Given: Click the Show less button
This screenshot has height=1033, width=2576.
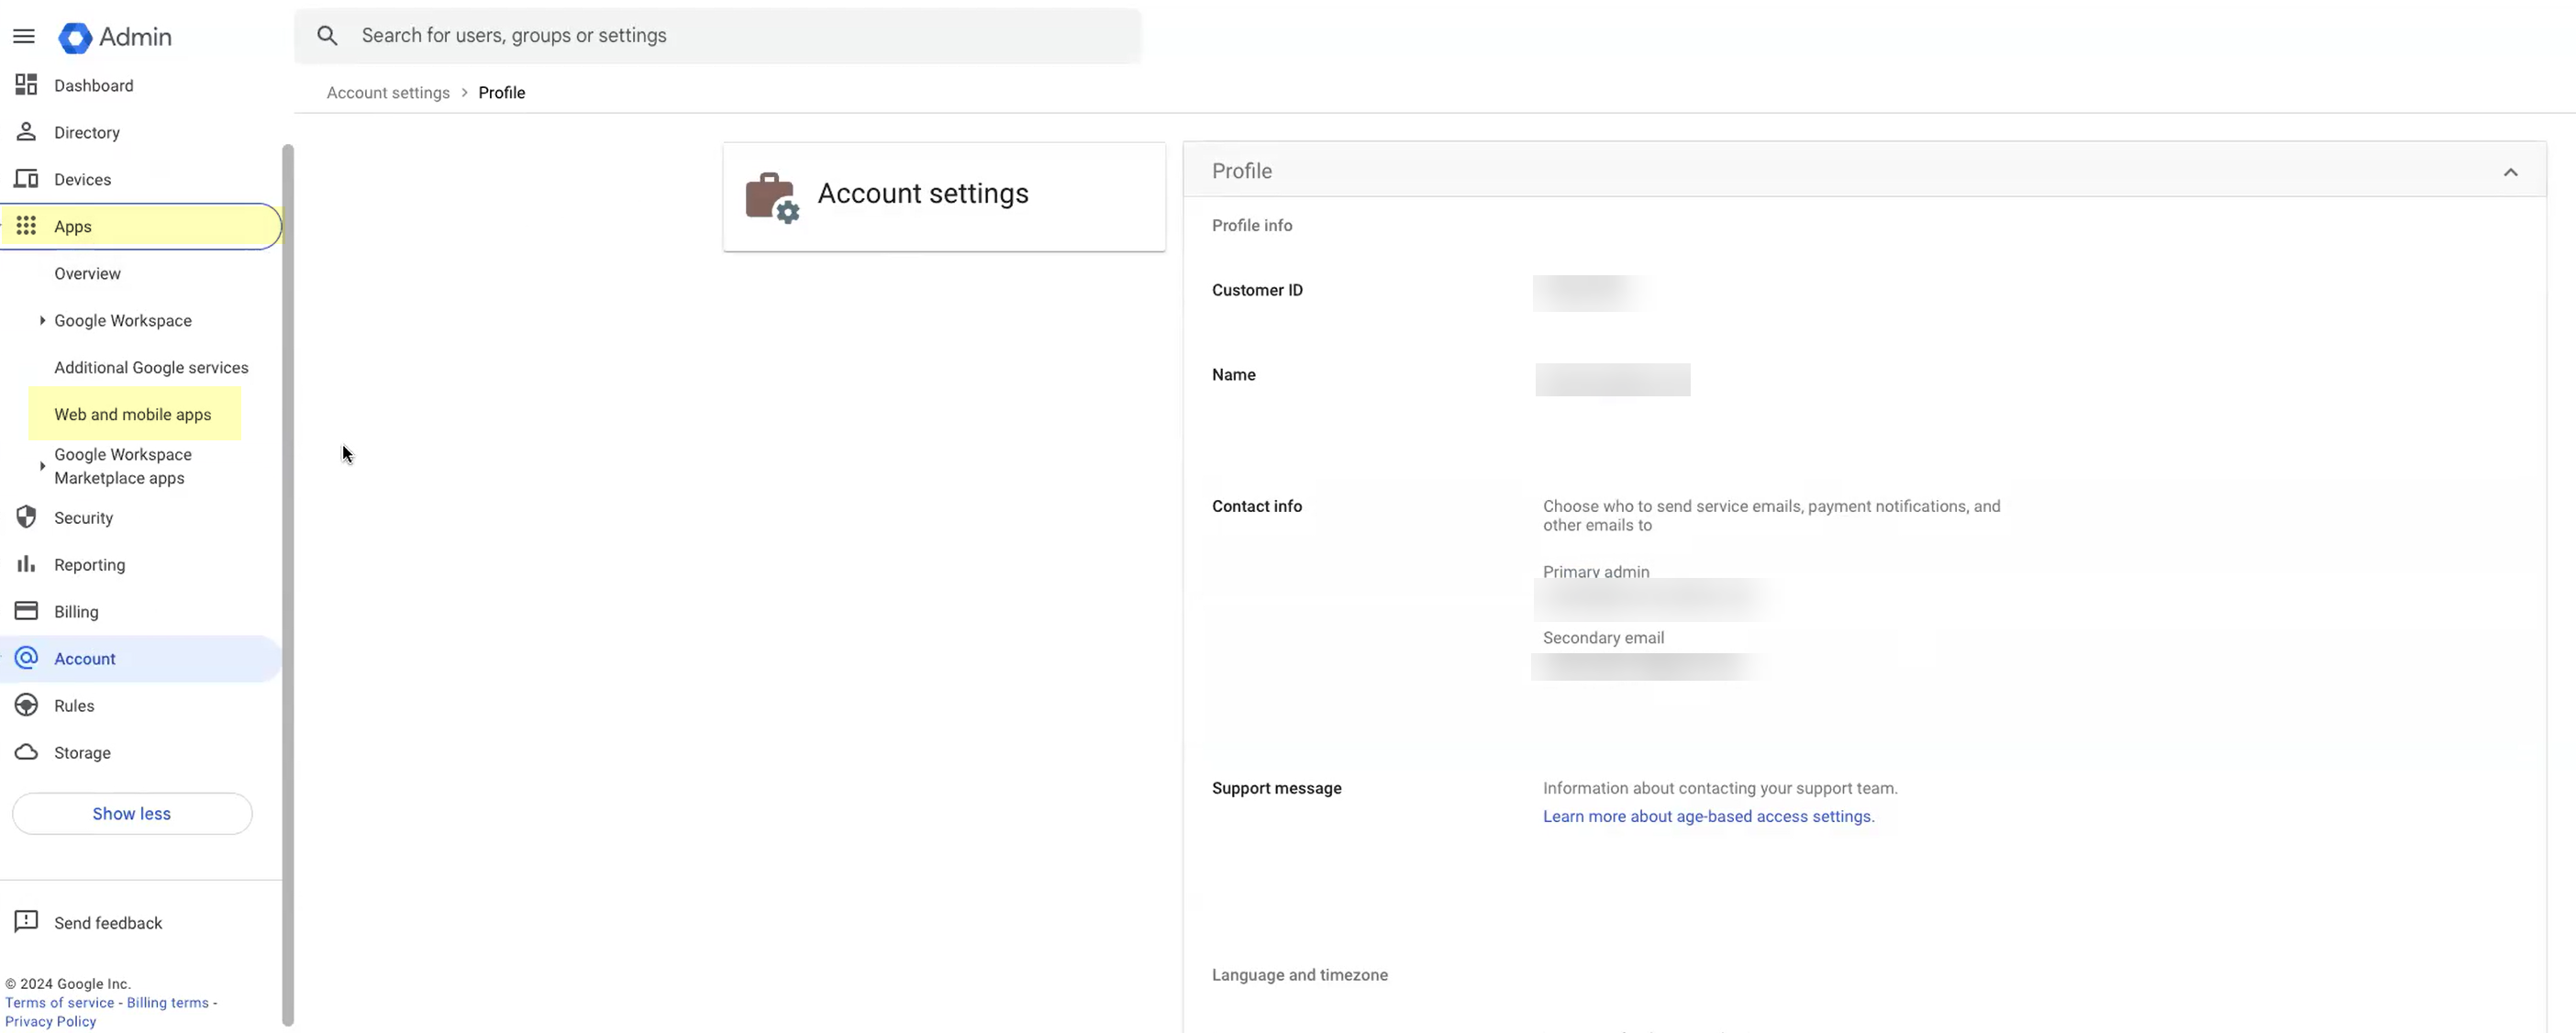Looking at the screenshot, I should point(131,813).
